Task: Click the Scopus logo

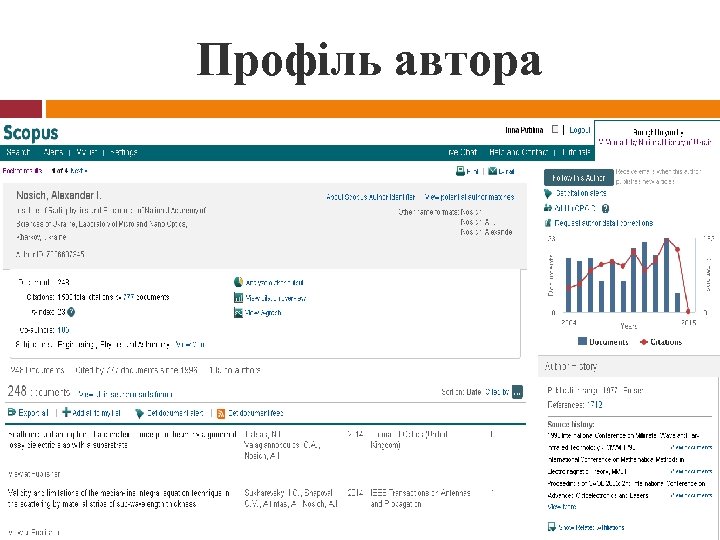Action: 31,133
